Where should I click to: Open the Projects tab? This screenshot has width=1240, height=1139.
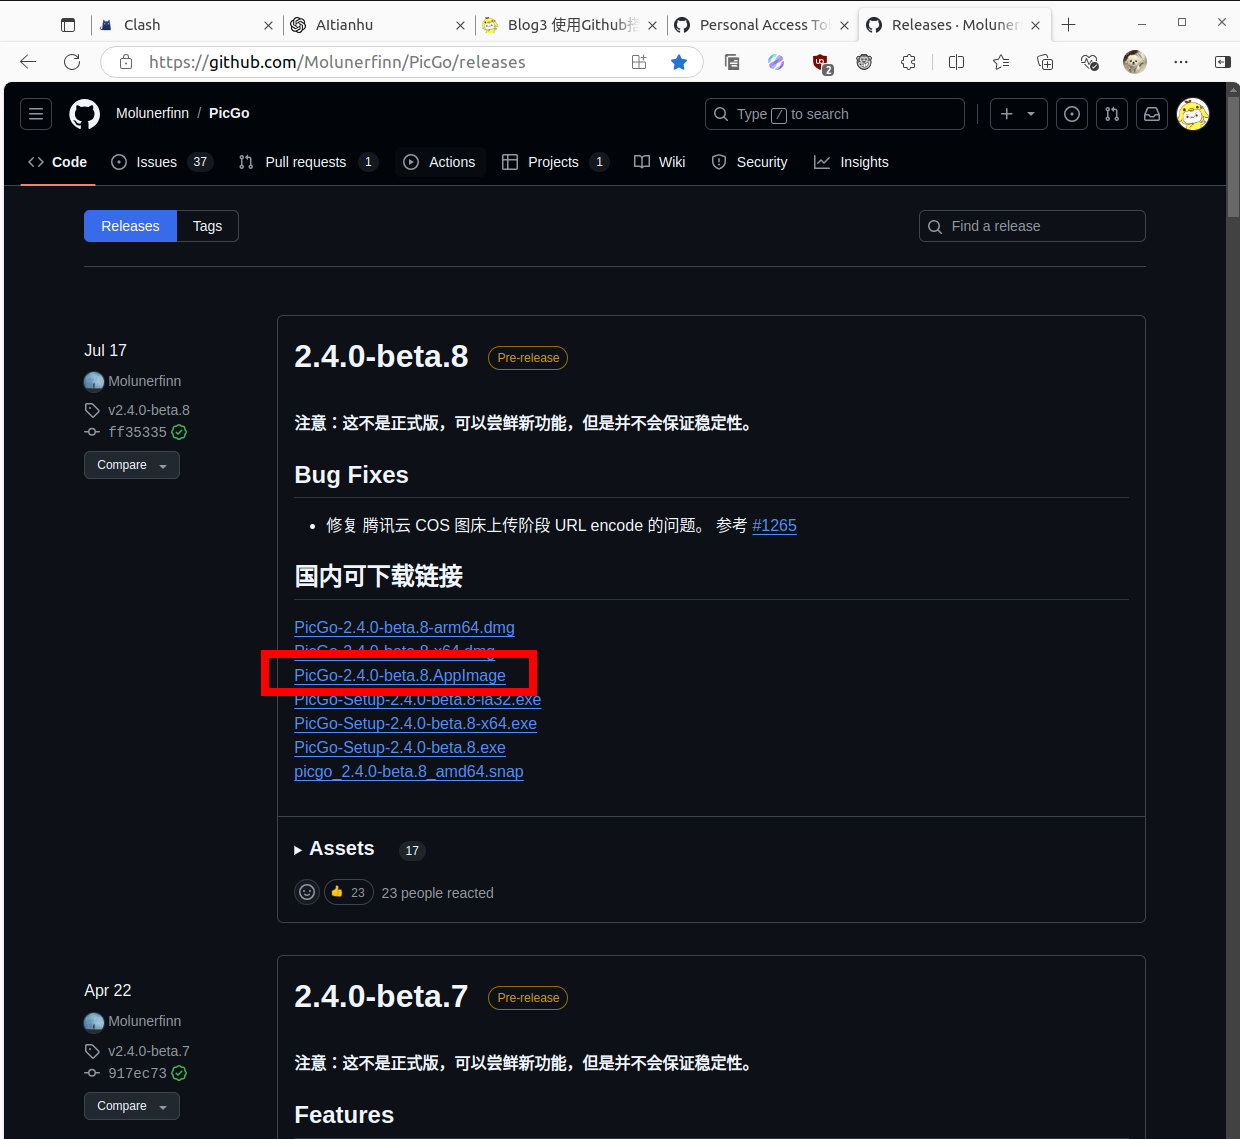coord(555,162)
